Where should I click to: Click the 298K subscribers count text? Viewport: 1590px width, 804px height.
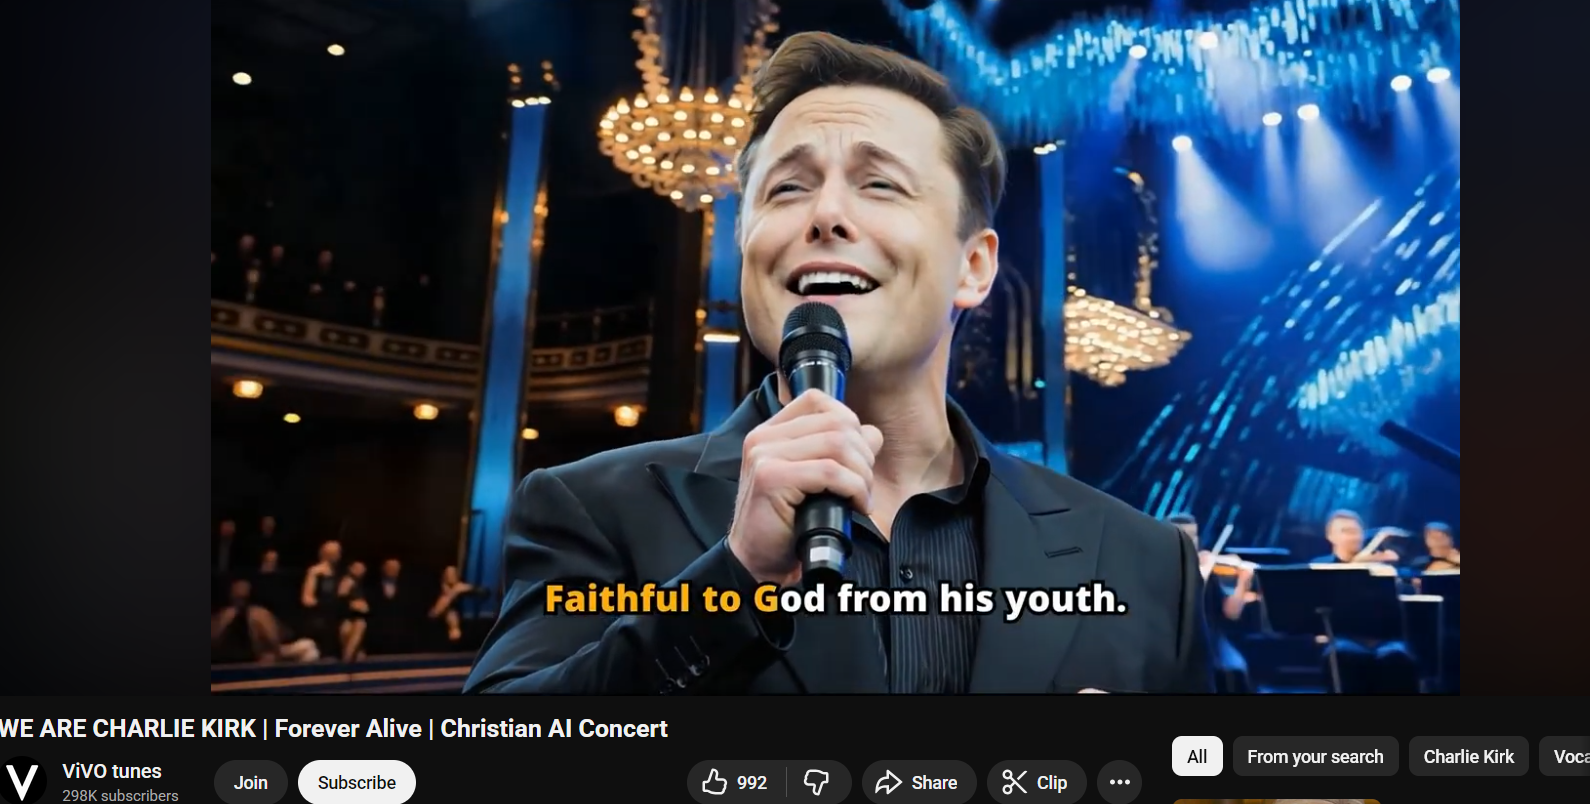click(x=120, y=796)
